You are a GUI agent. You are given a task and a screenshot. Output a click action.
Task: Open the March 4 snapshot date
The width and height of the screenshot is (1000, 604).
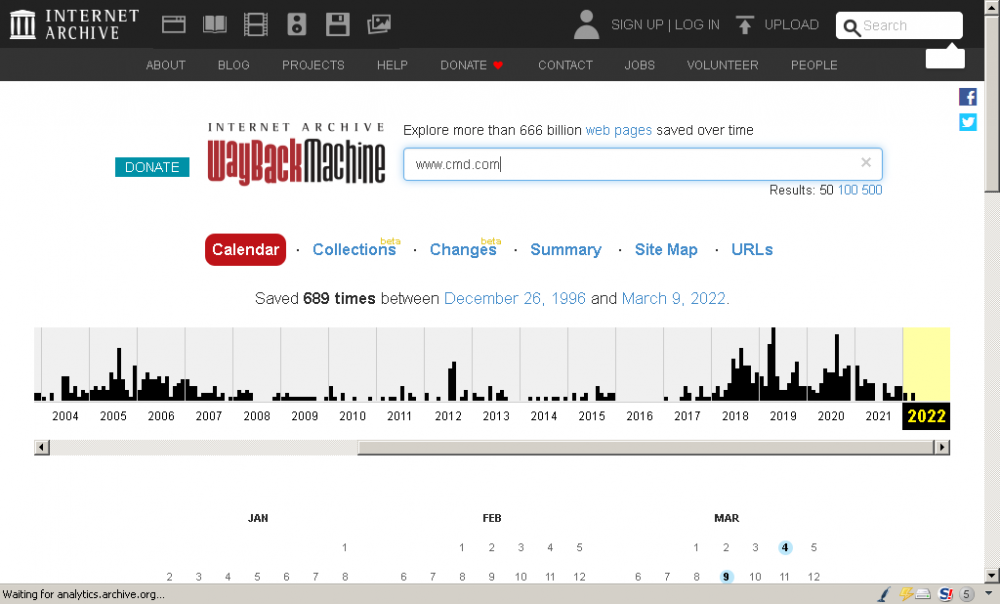point(785,547)
